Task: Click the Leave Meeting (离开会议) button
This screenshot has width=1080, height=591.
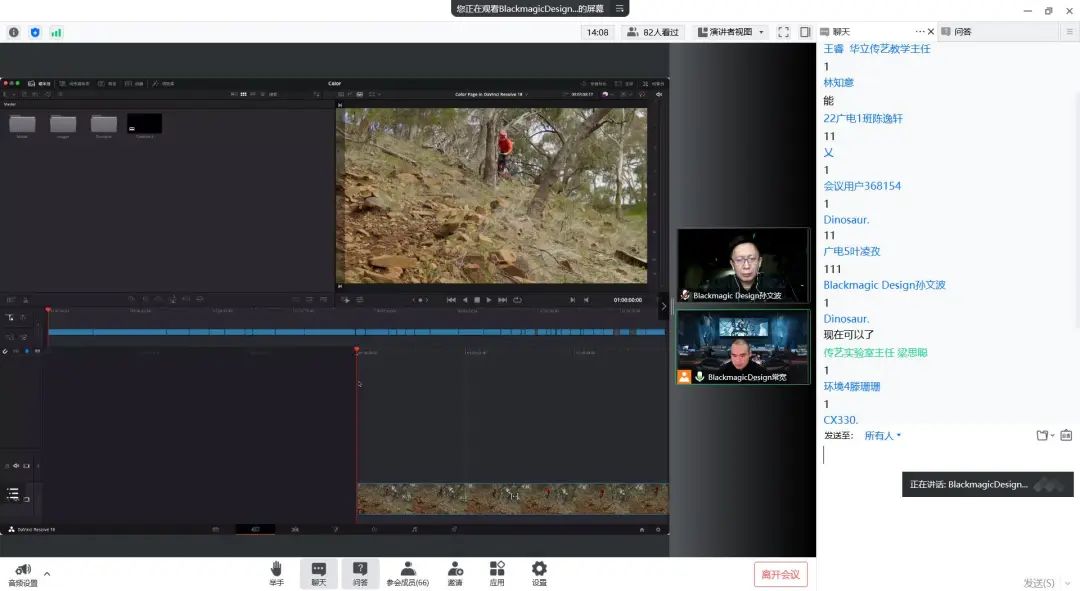Action: tap(780, 574)
